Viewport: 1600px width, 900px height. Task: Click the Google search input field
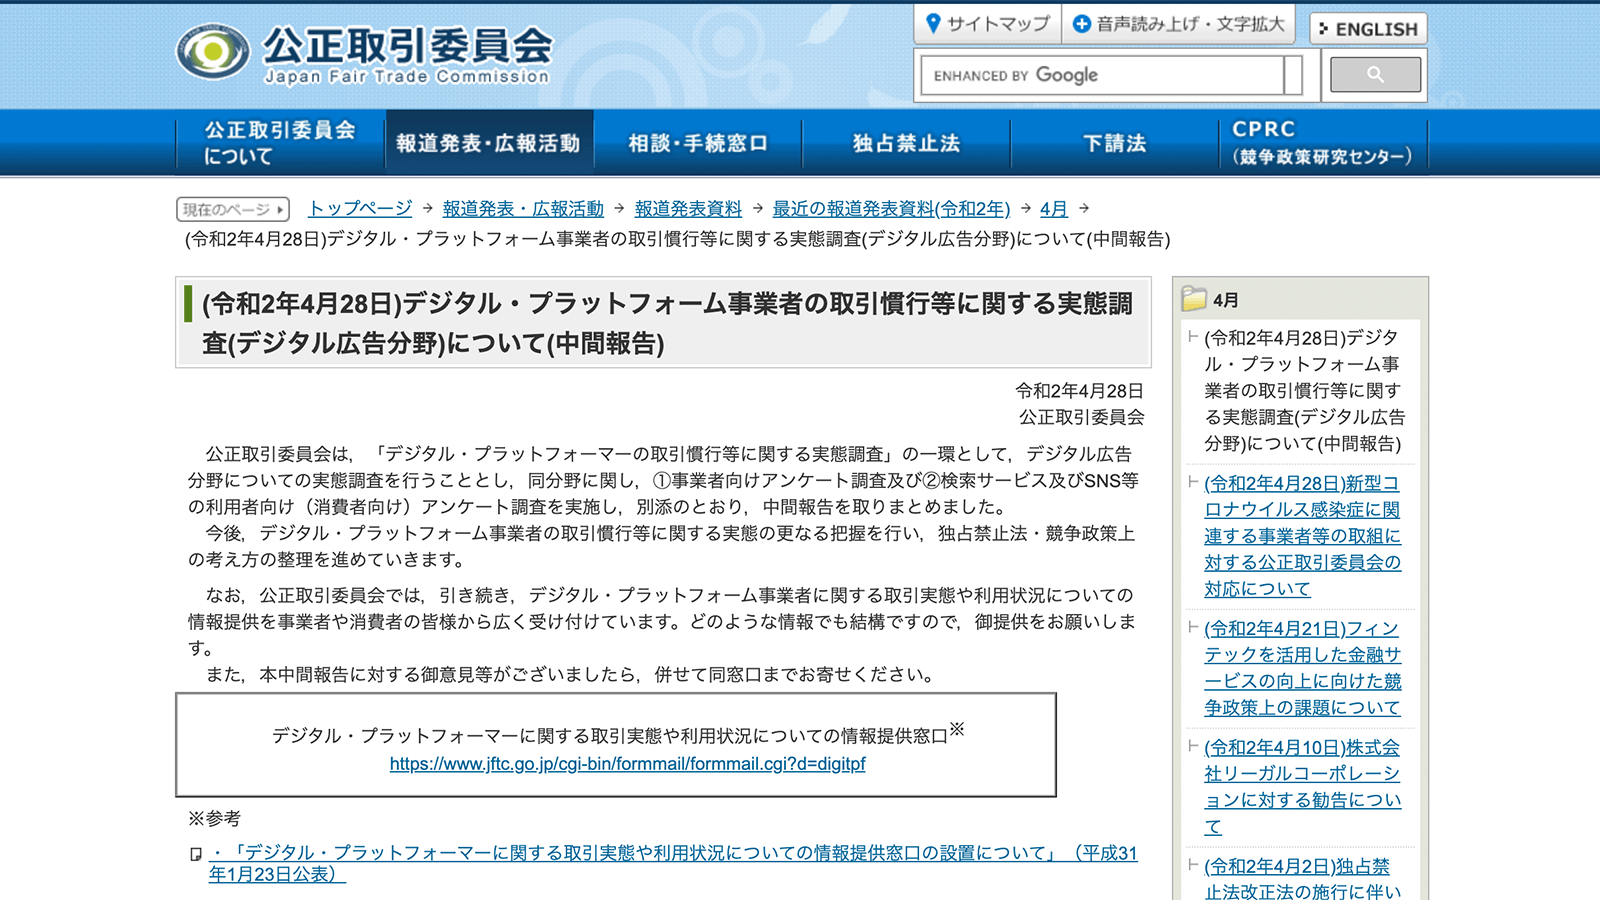(1105, 75)
